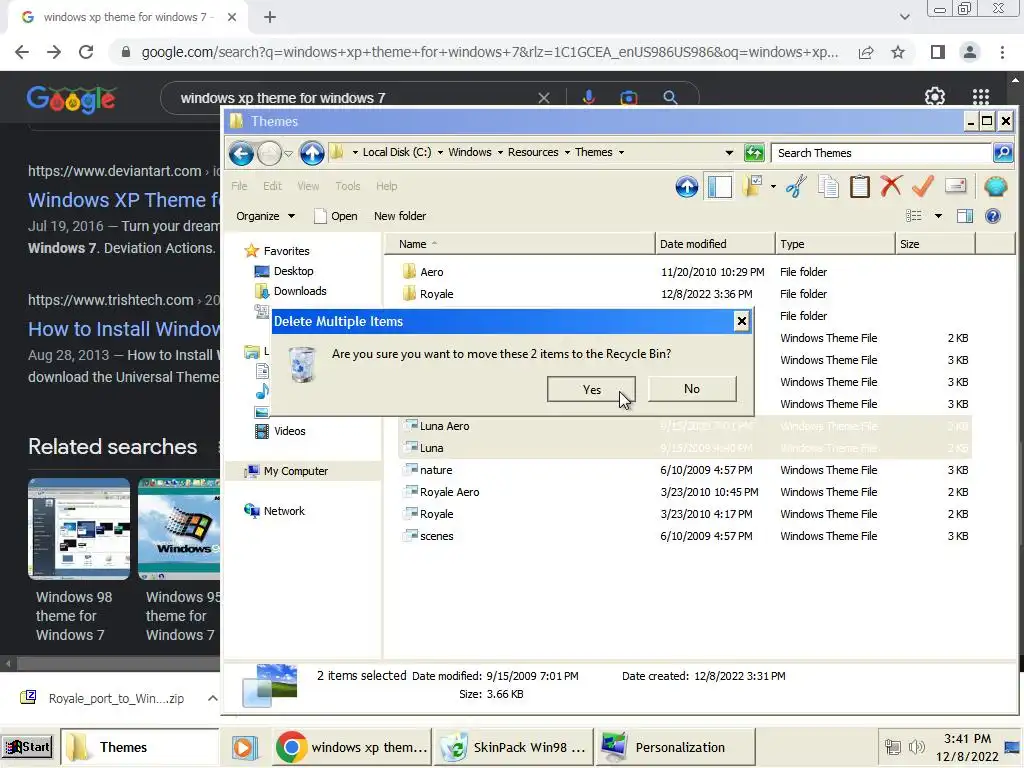Click the Open command button
Image resolution: width=1024 pixels, height=768 pixels.
coord(336,216)
